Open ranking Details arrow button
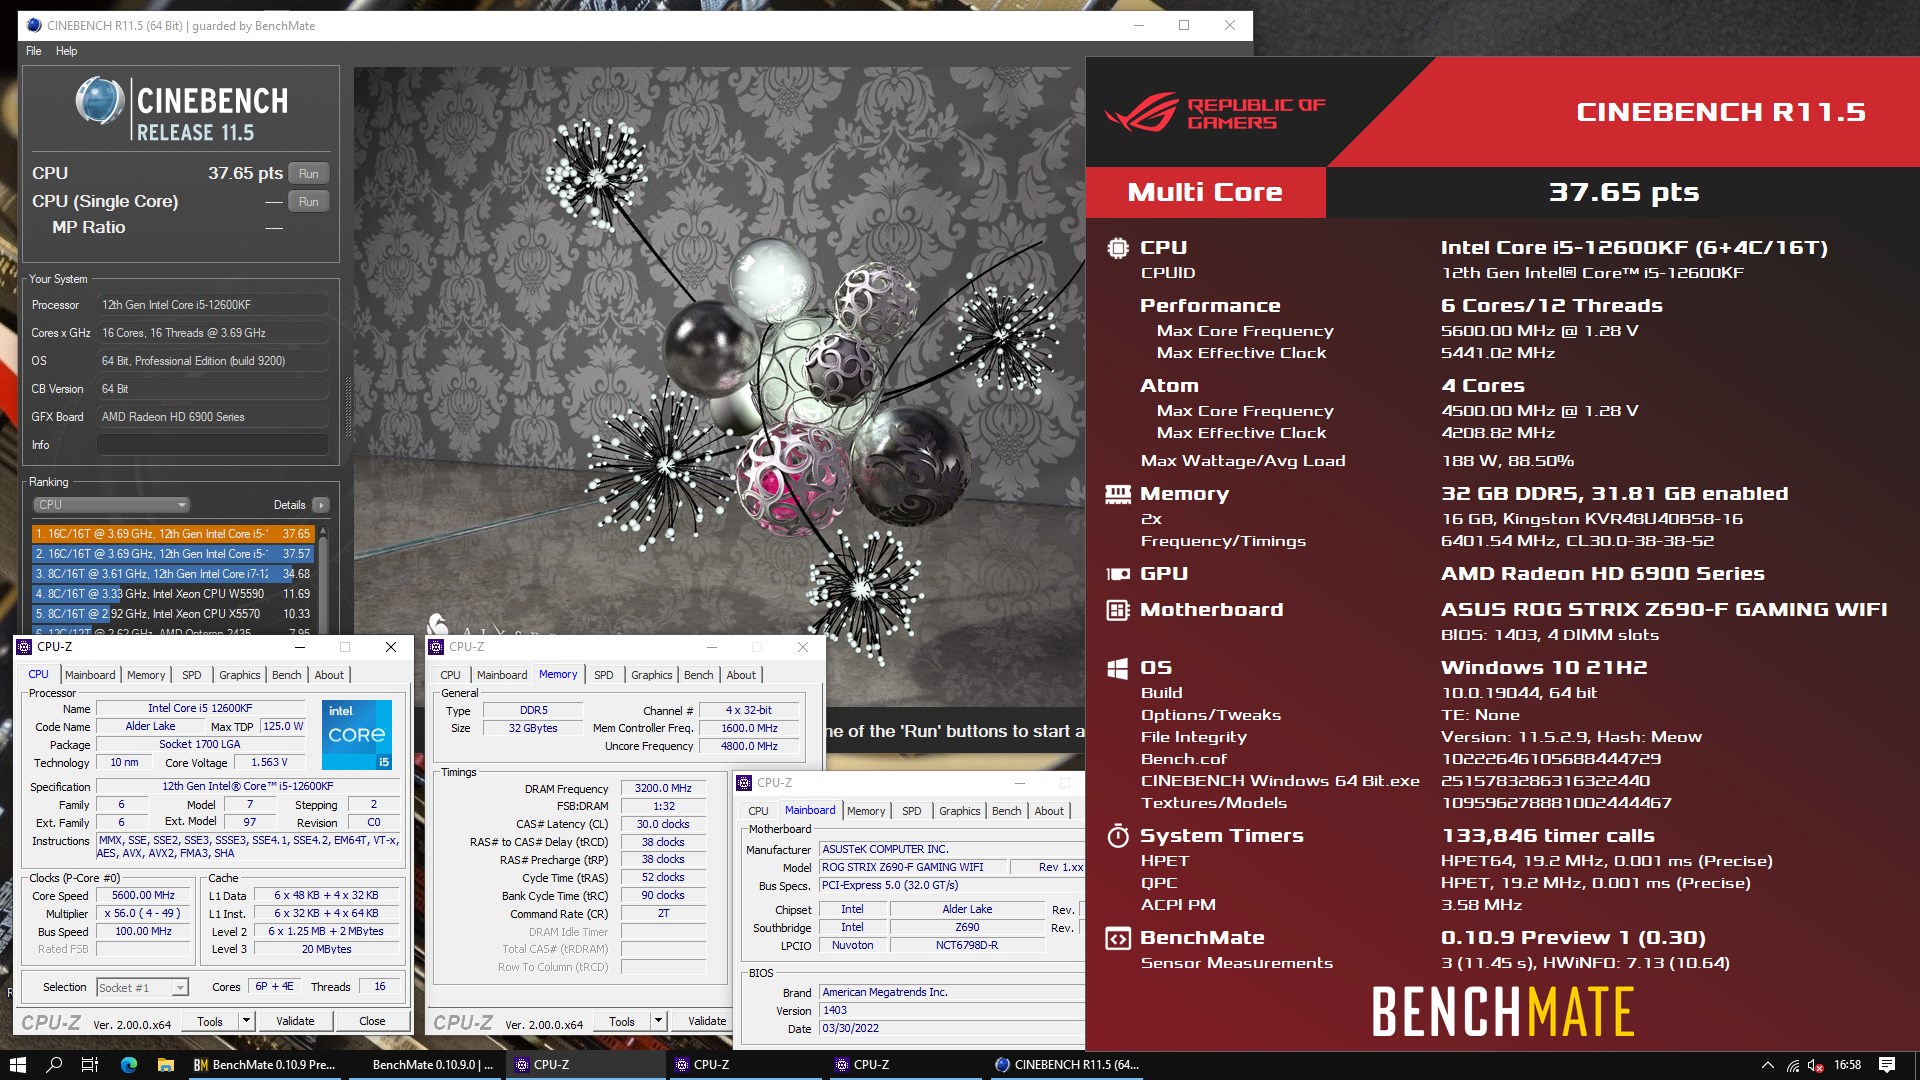1920x1080 pixels. 321,505
